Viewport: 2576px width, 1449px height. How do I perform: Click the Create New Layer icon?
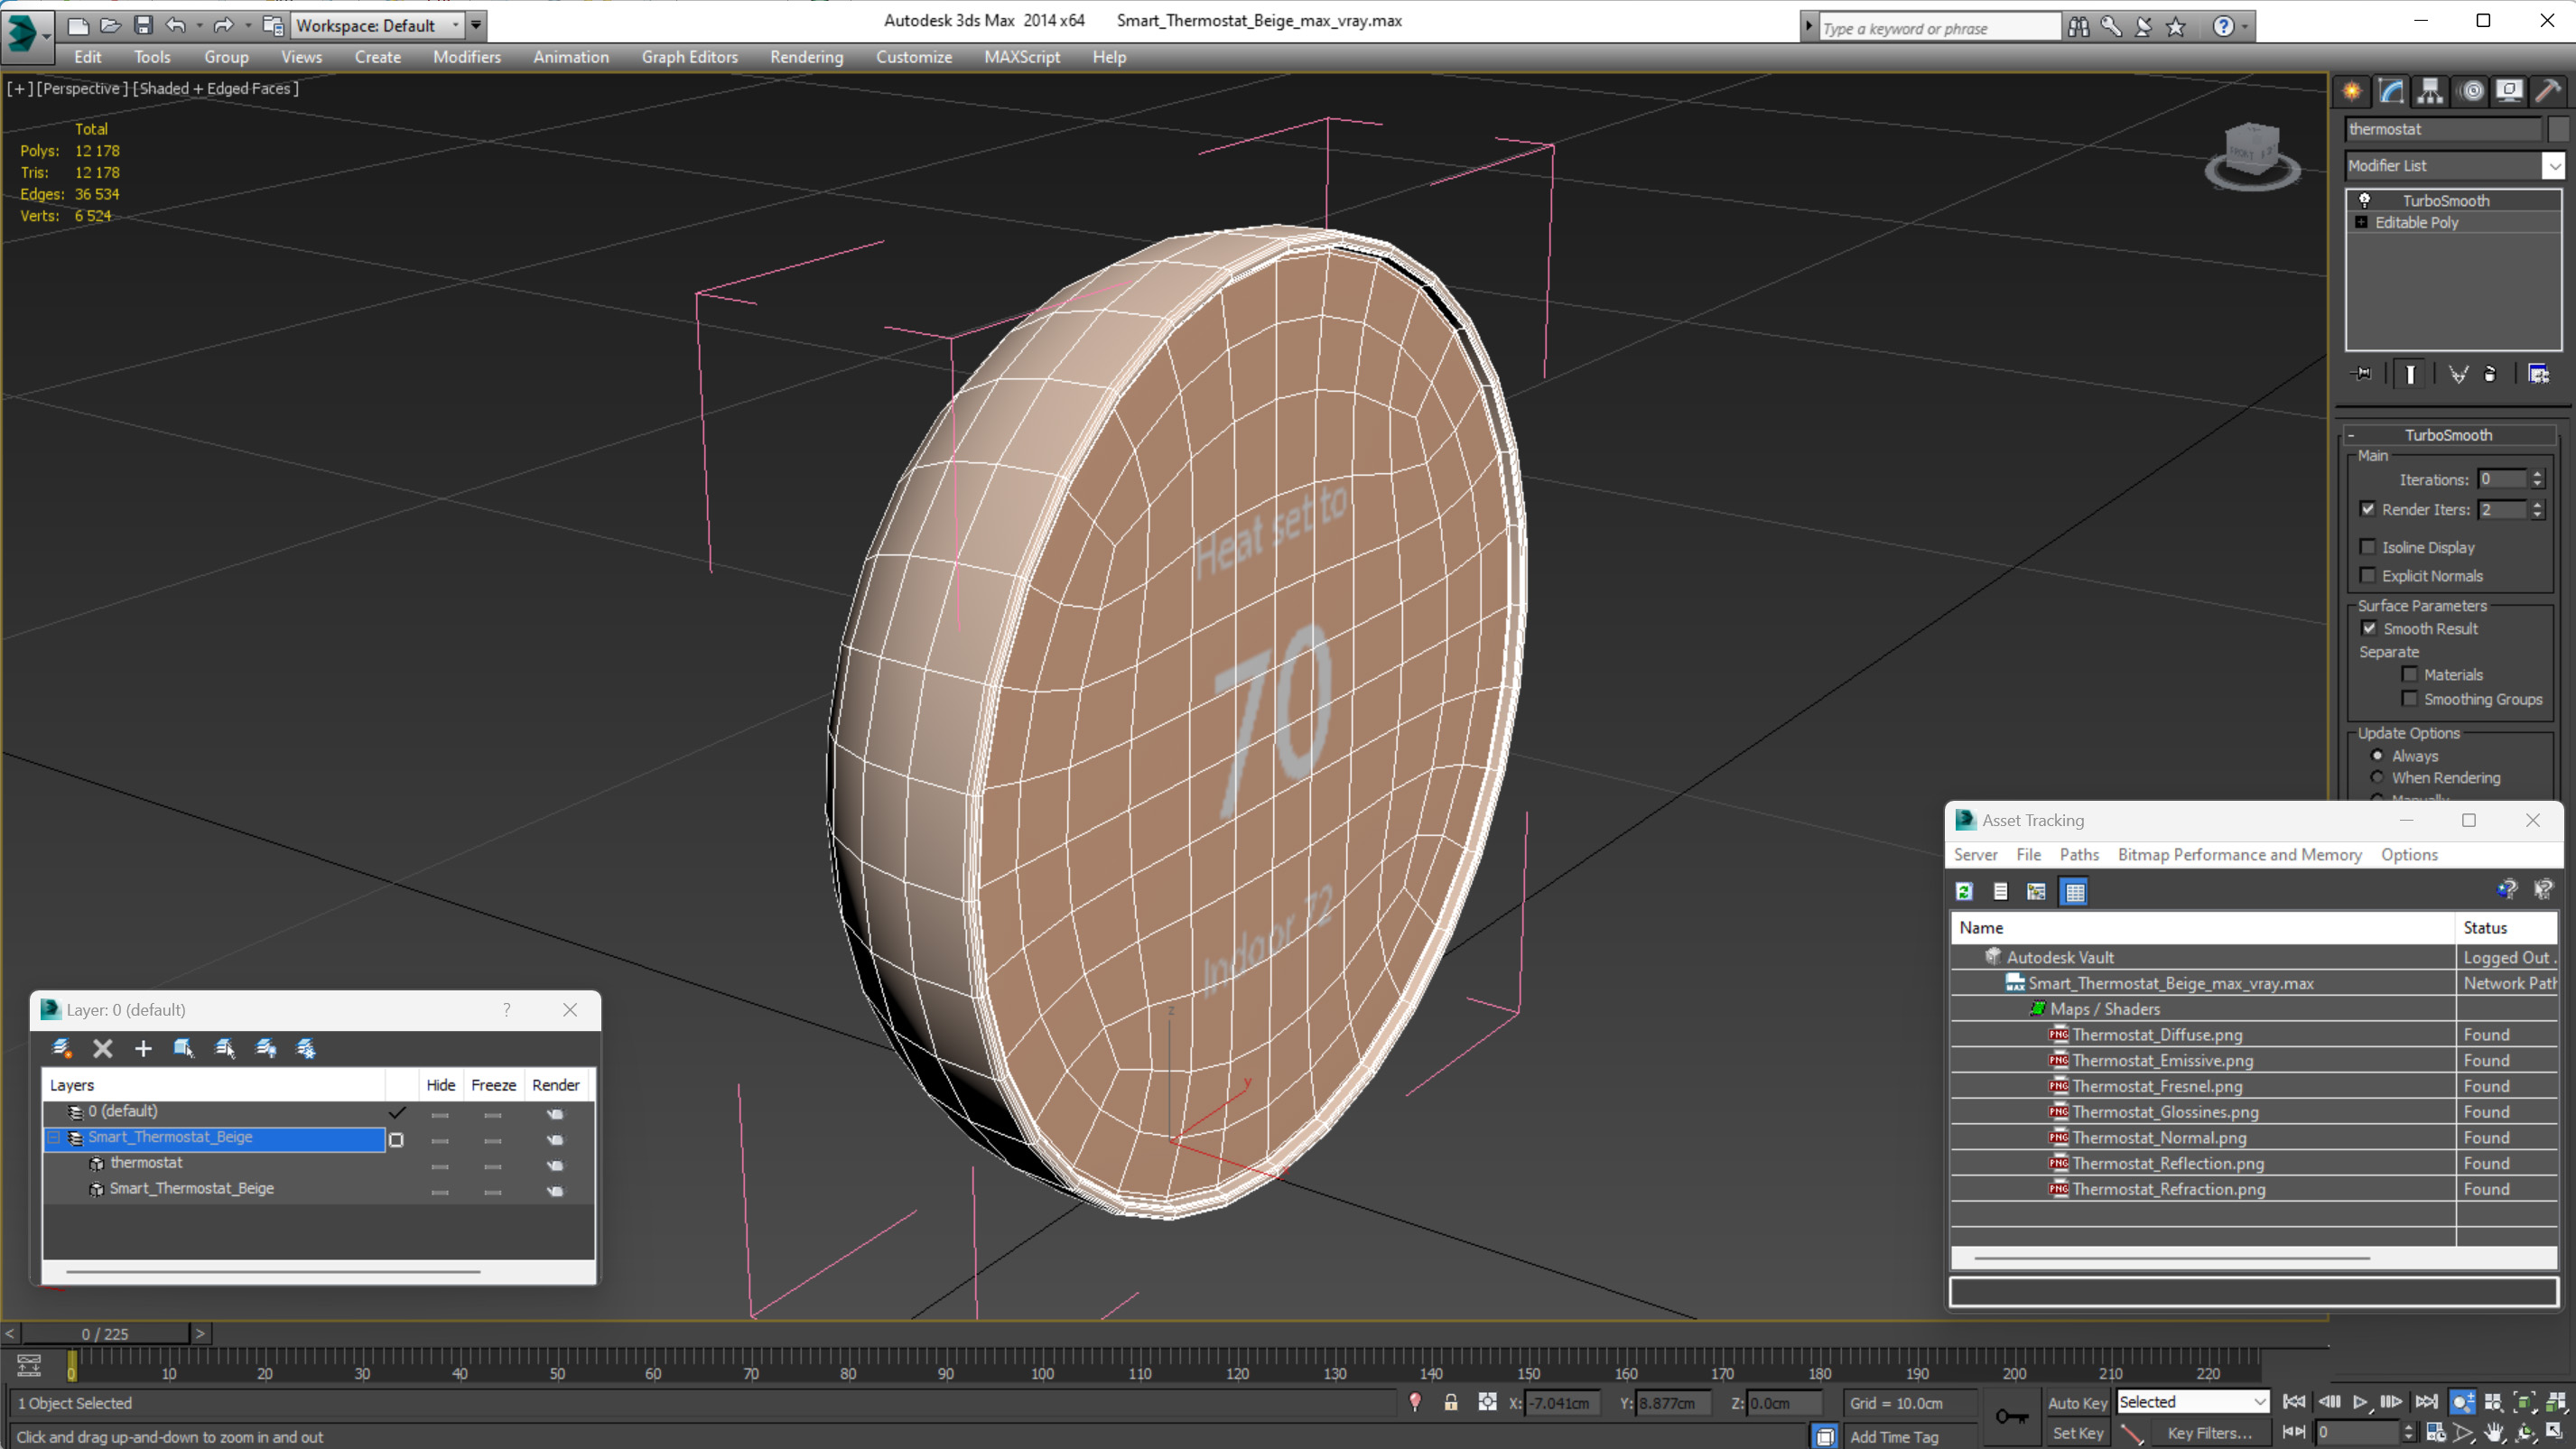(x=61, y=1048)
